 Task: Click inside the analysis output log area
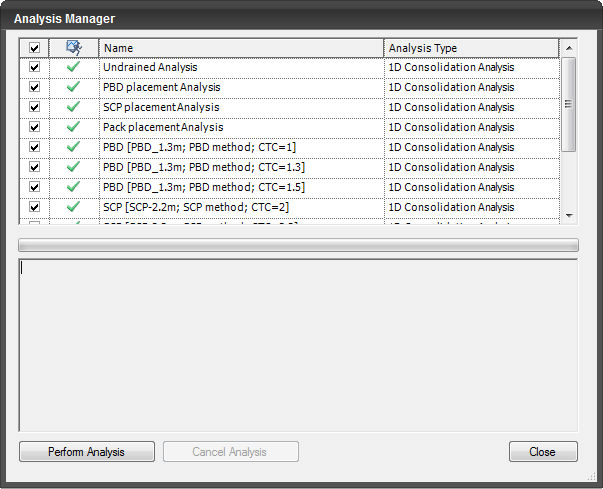(298, 345)
